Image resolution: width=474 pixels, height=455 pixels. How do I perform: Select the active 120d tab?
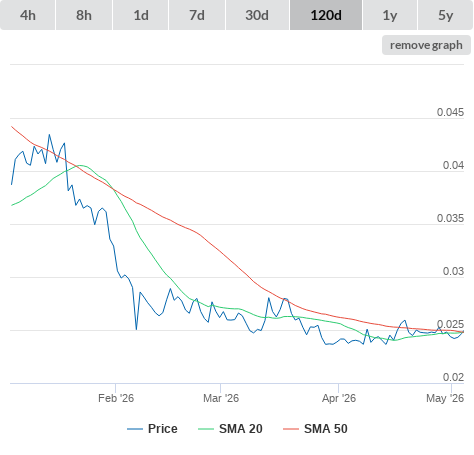(x=326, y=15)
